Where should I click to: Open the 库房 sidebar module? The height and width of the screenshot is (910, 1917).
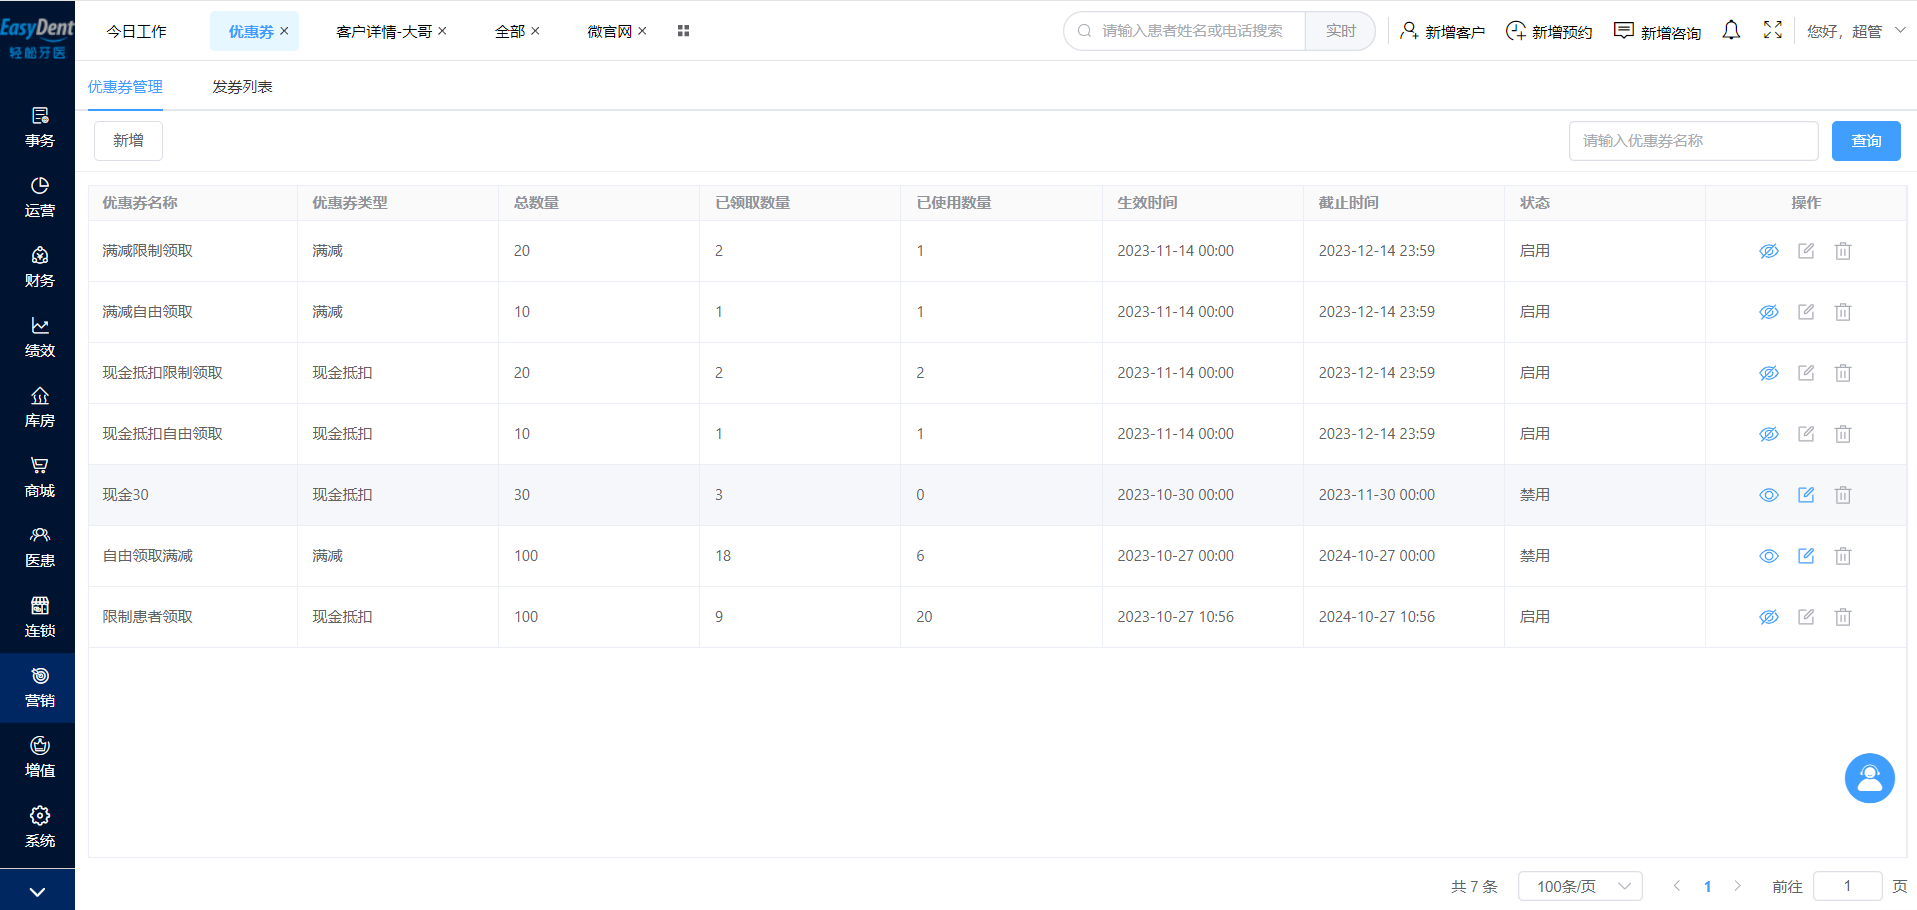pyautogui.click(x=39, y=408)
